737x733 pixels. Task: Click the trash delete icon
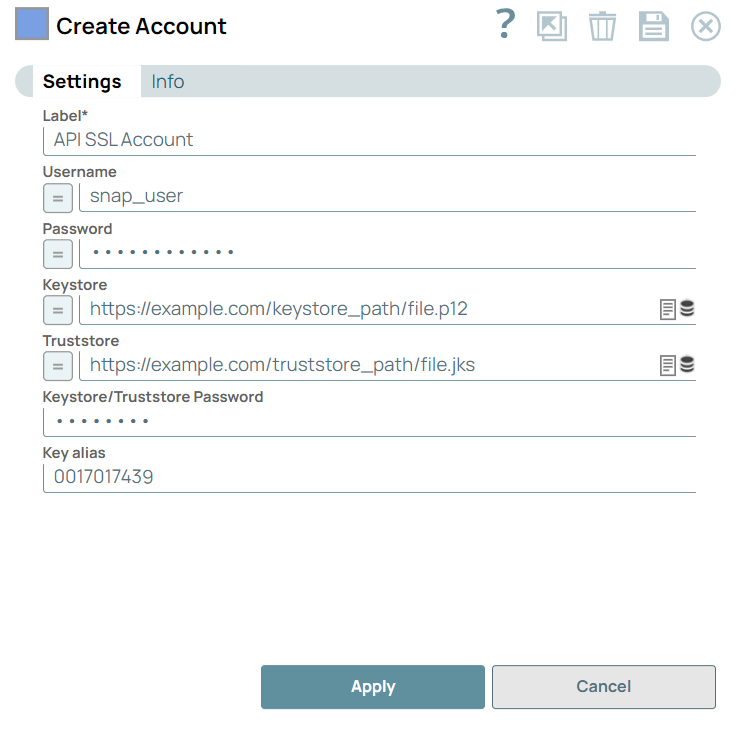point(602,26)
